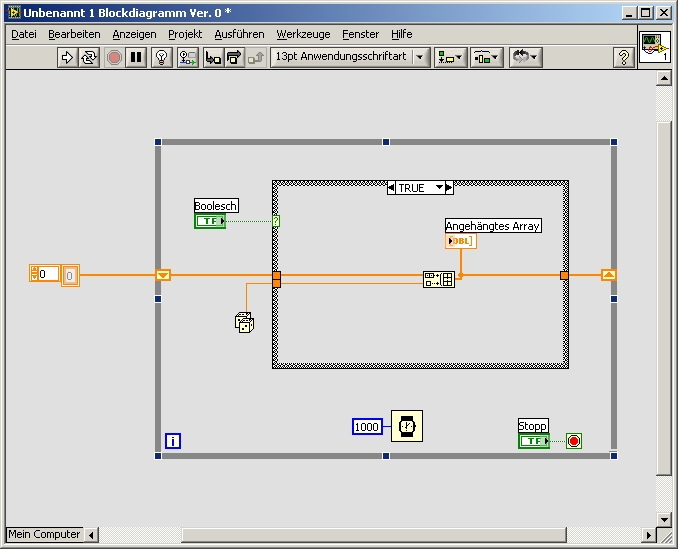
Task: Click the array constant index stepper
Action: pos(34,273)
